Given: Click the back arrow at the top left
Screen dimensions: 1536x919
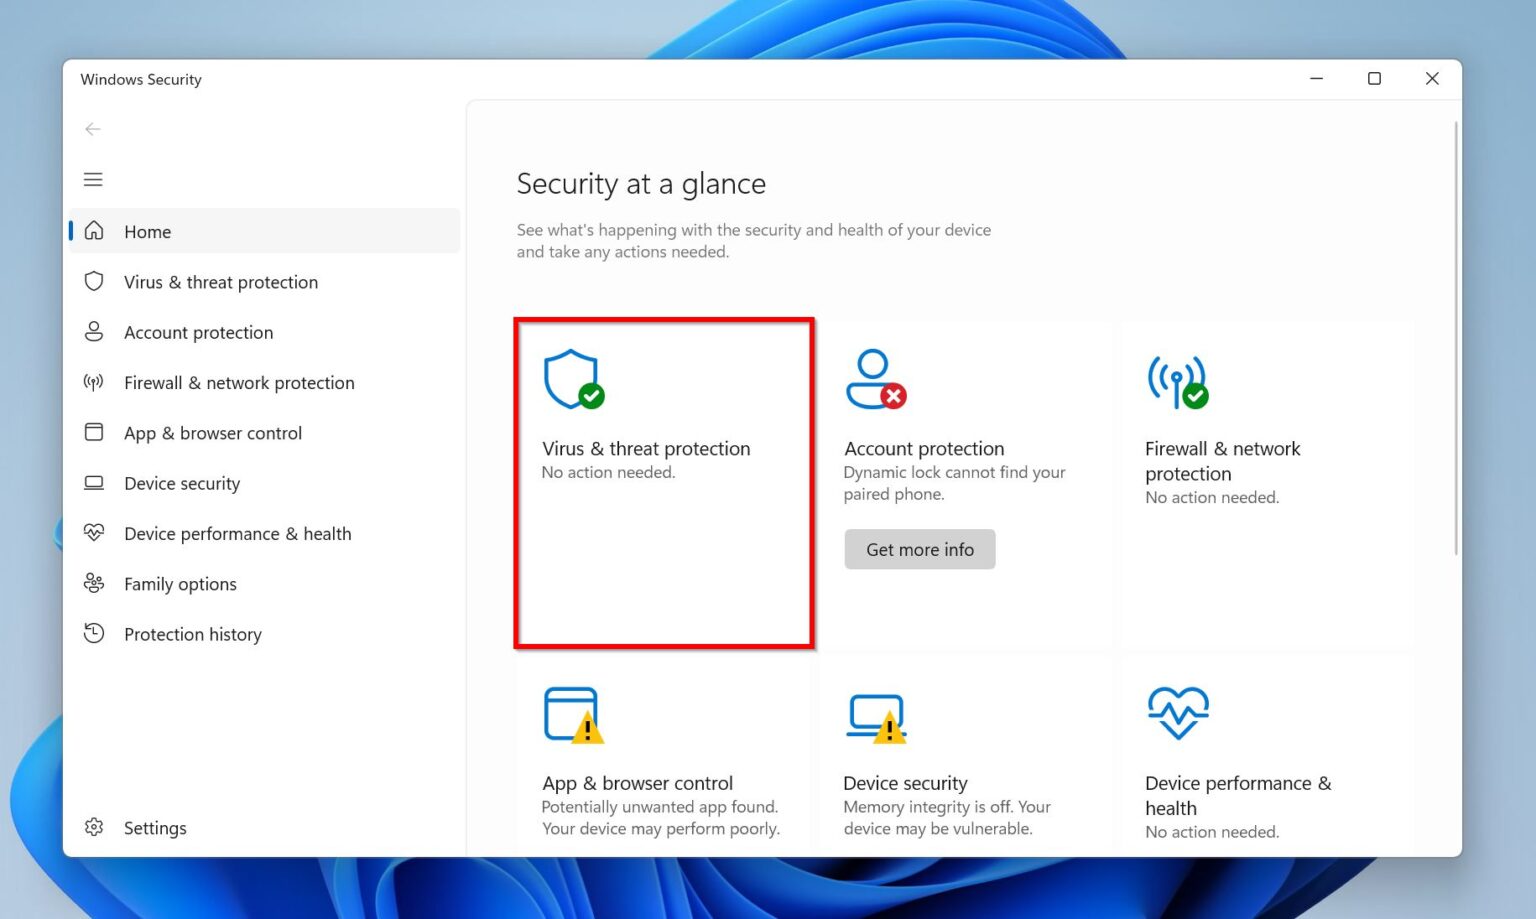Looking at the screenshot, I should coord(93,129).
